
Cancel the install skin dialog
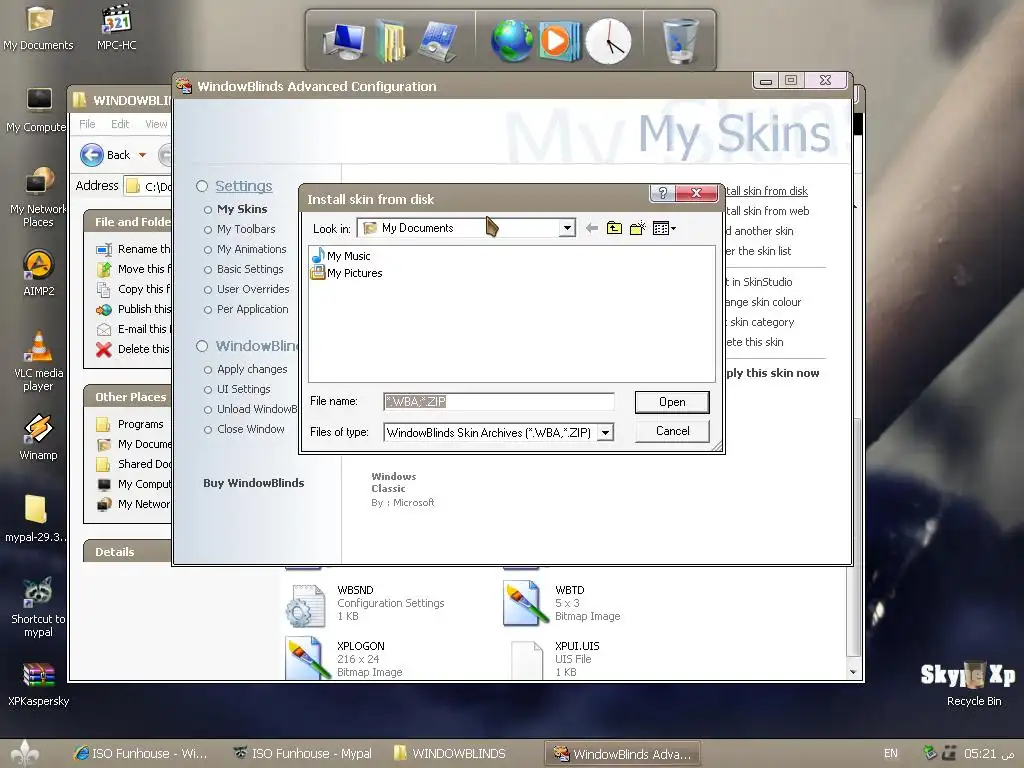tap(672, 431)
